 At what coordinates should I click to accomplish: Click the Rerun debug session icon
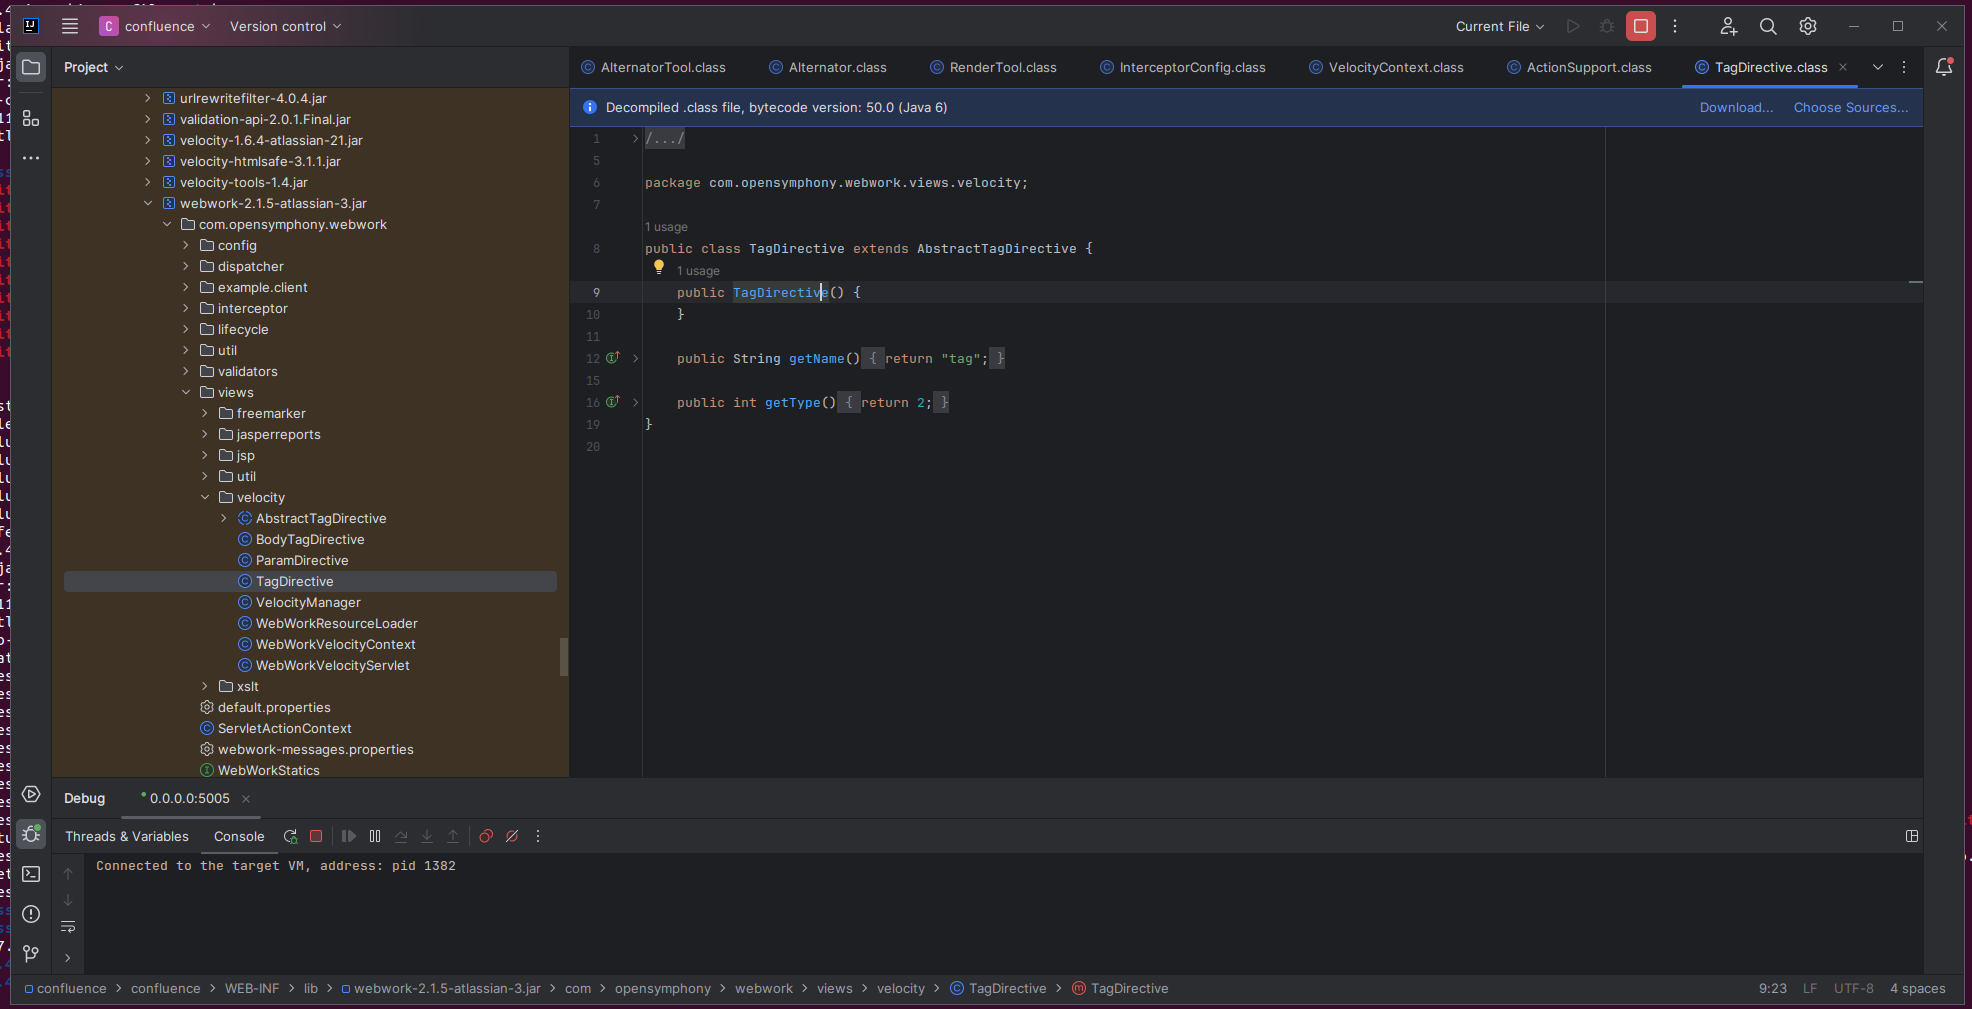[x=290, y=836]
